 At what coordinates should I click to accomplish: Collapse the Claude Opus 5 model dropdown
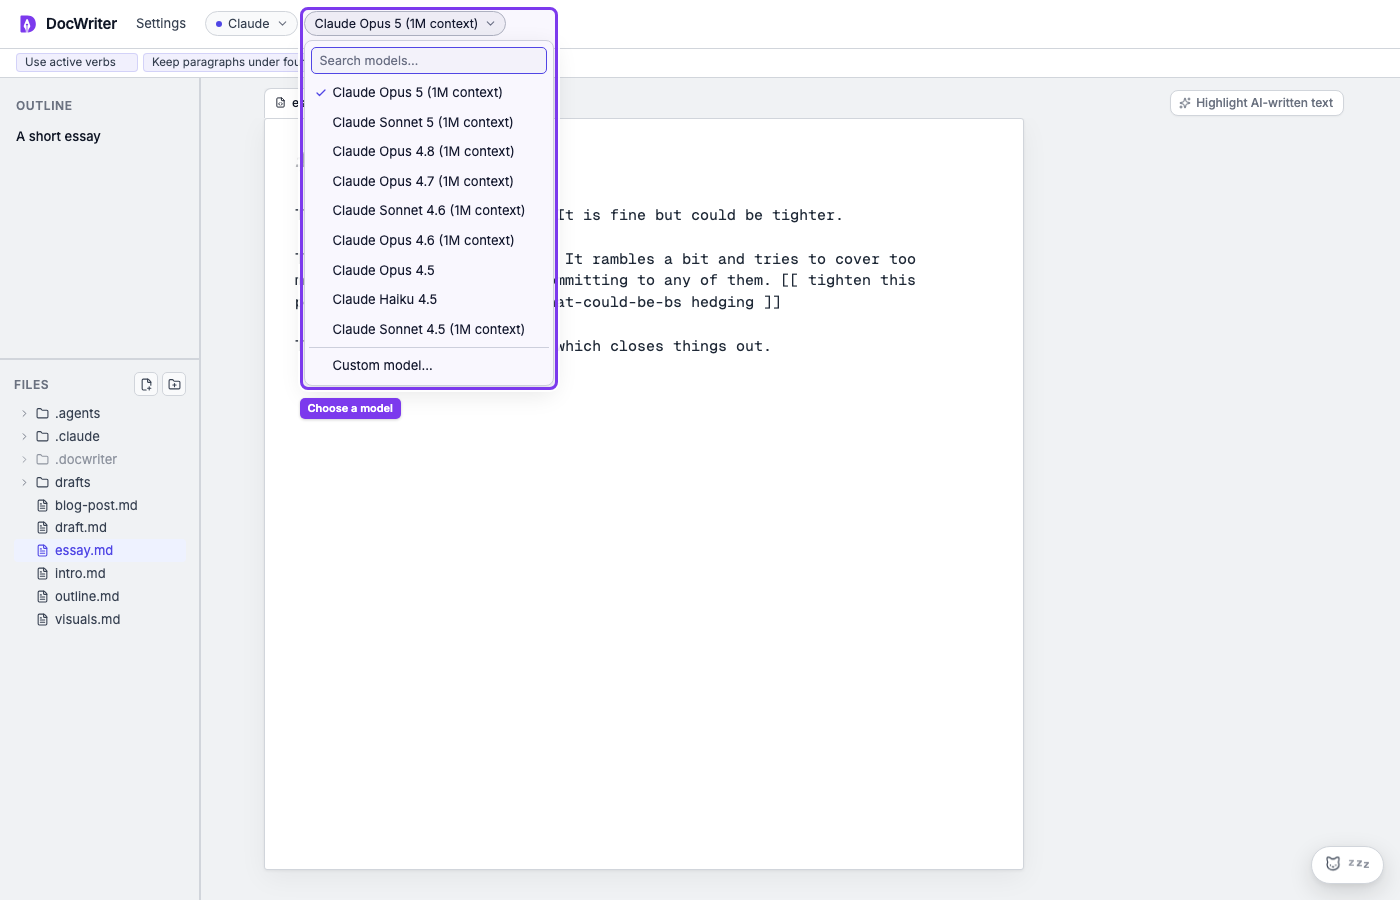click(x=404, y=24)
